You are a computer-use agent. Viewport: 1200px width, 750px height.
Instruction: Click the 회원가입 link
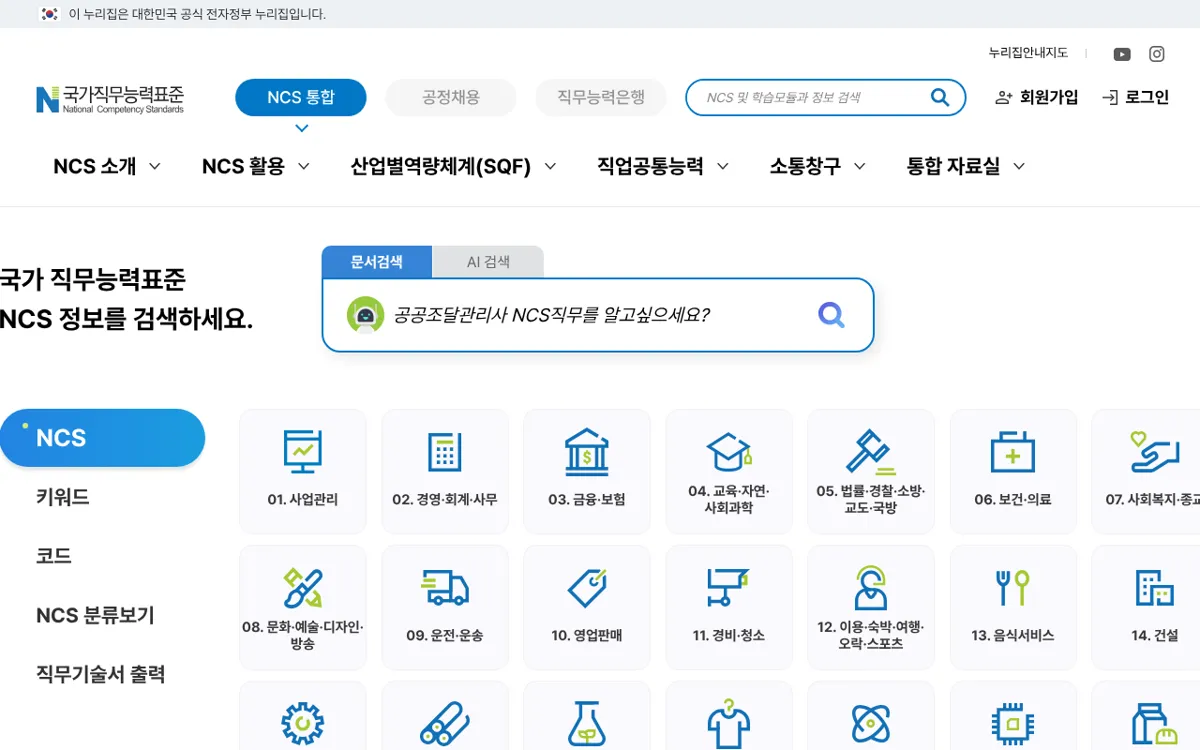pos(1037,97)
